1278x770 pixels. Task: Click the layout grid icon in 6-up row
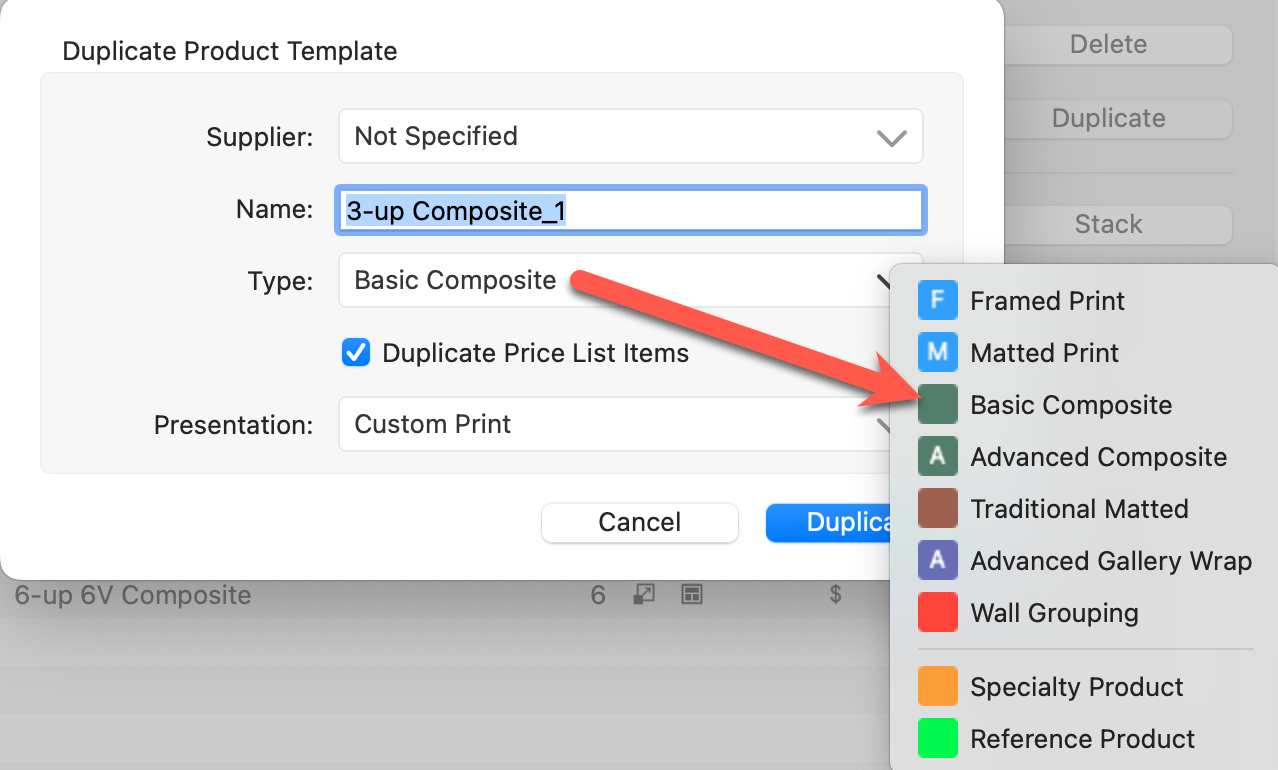691,595
